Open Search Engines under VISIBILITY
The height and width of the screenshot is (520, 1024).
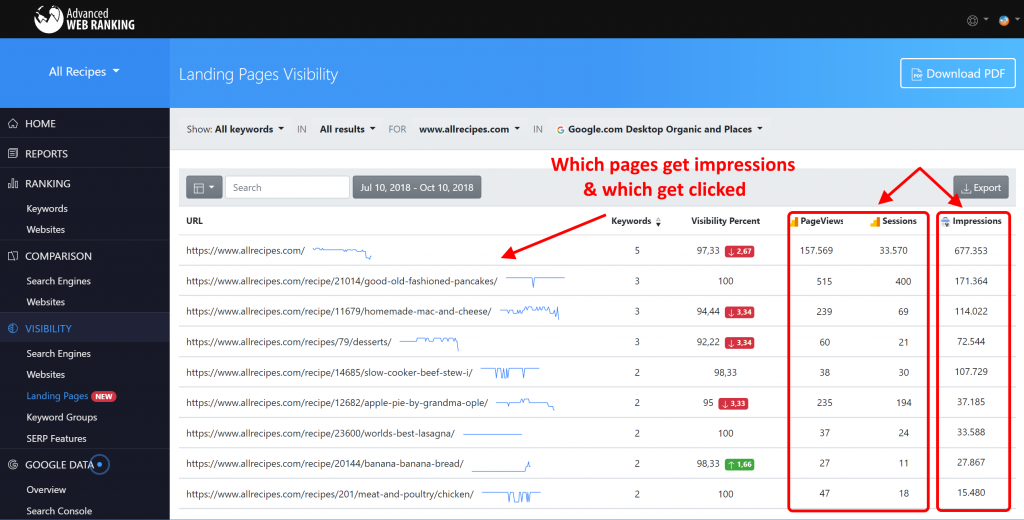(59, 353)
